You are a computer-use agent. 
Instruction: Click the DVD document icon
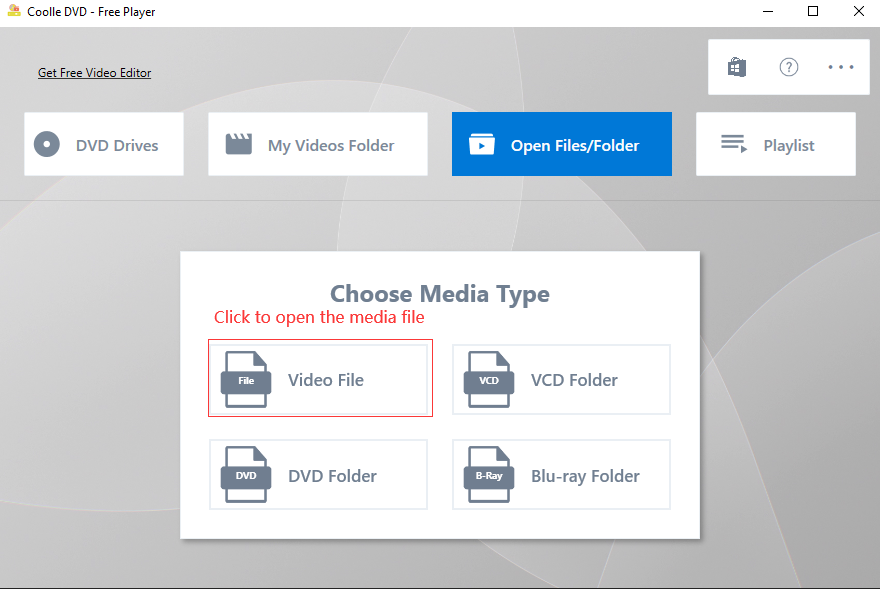tap(246, 476)
